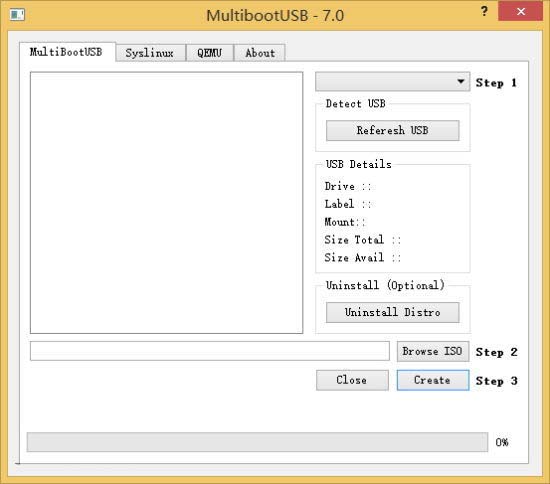Click the MultibootUSB app icon in title bar
The height and width of the screenshot is (484, 550).
click(17, 15)
